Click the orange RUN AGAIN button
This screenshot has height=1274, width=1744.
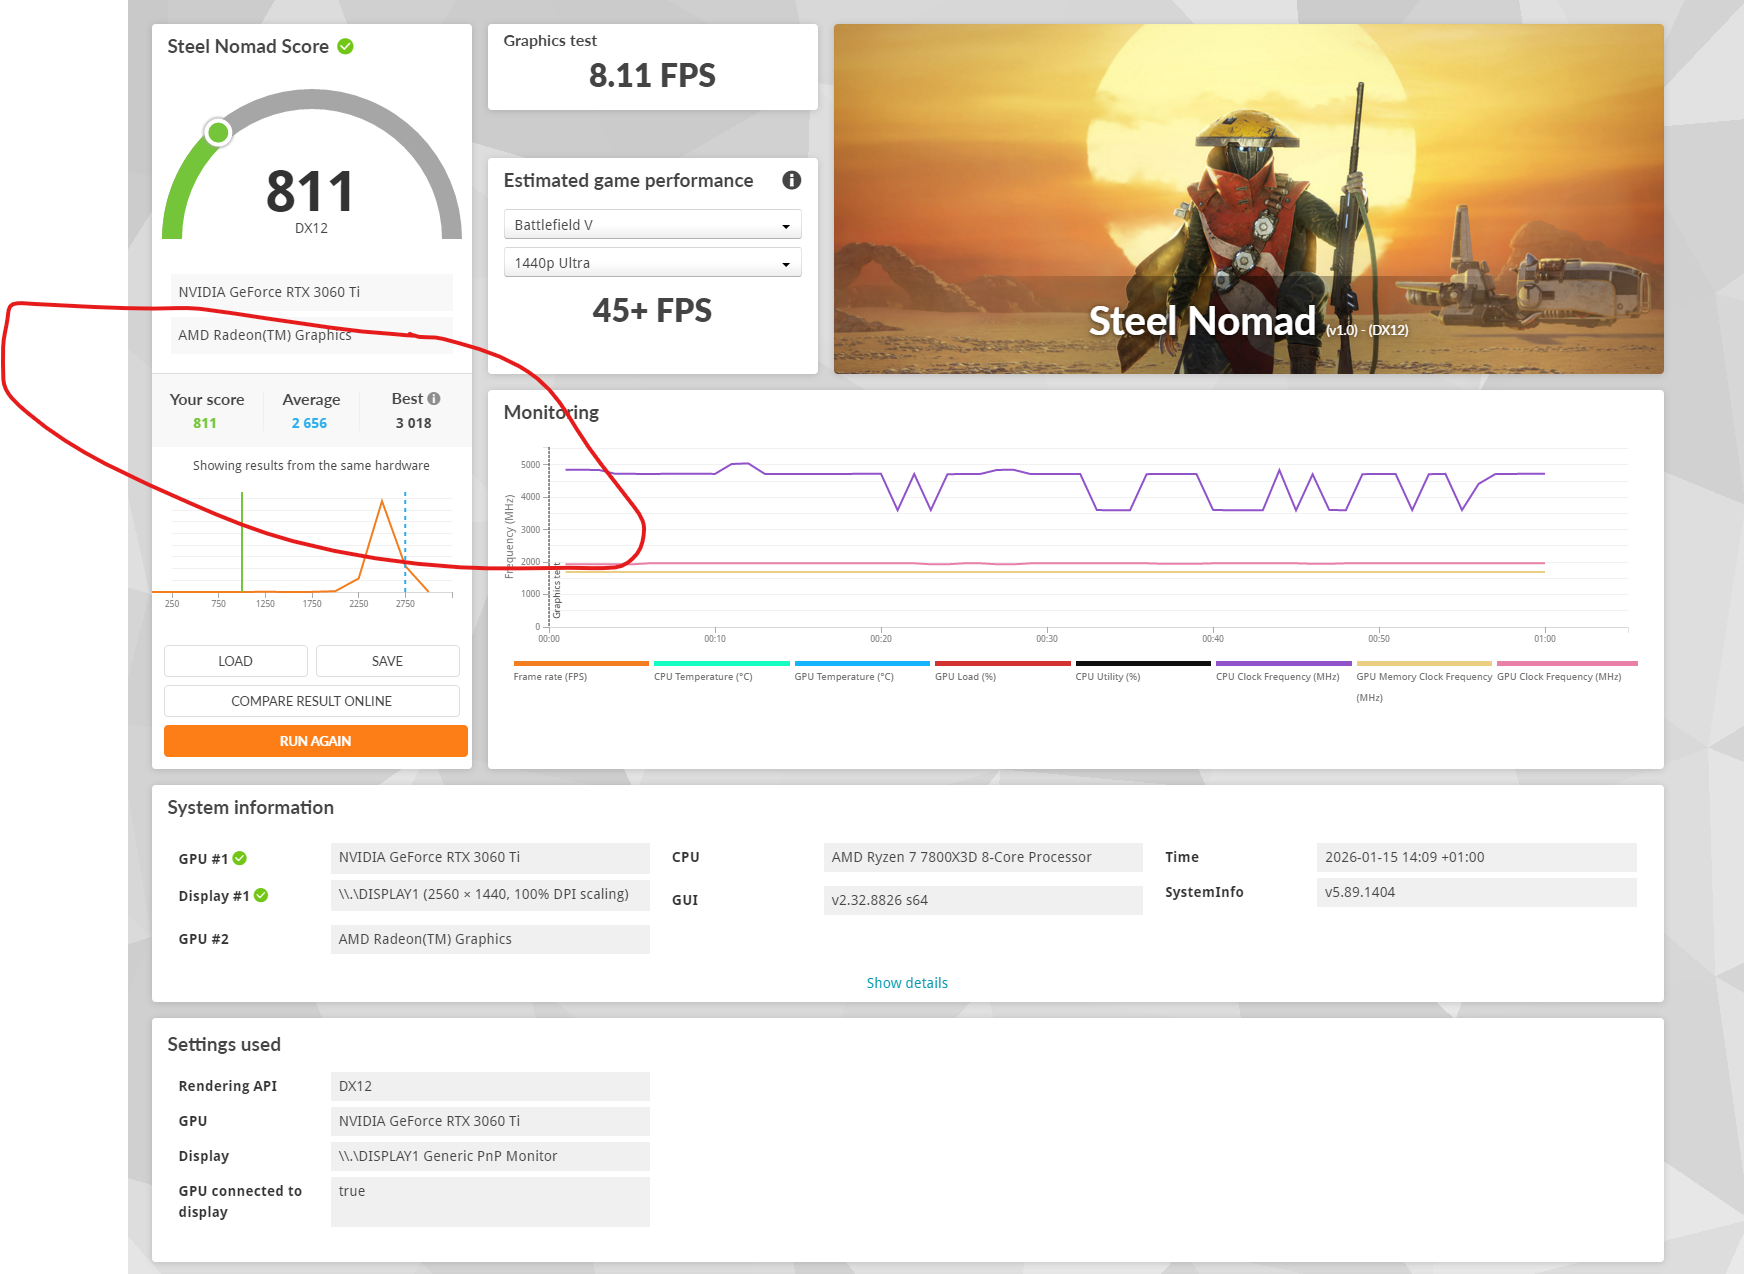(316, 741)
